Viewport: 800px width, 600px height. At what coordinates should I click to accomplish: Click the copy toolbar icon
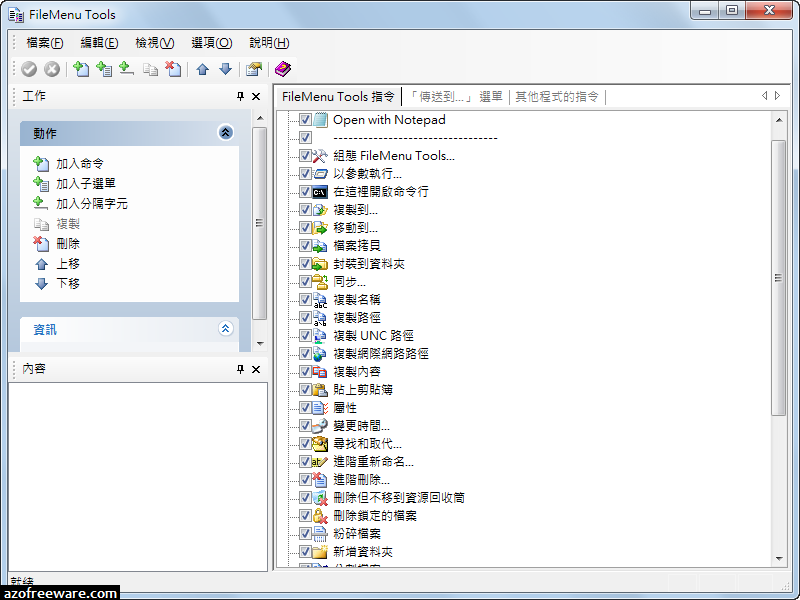pyautogui.click(x=150, y=69)
